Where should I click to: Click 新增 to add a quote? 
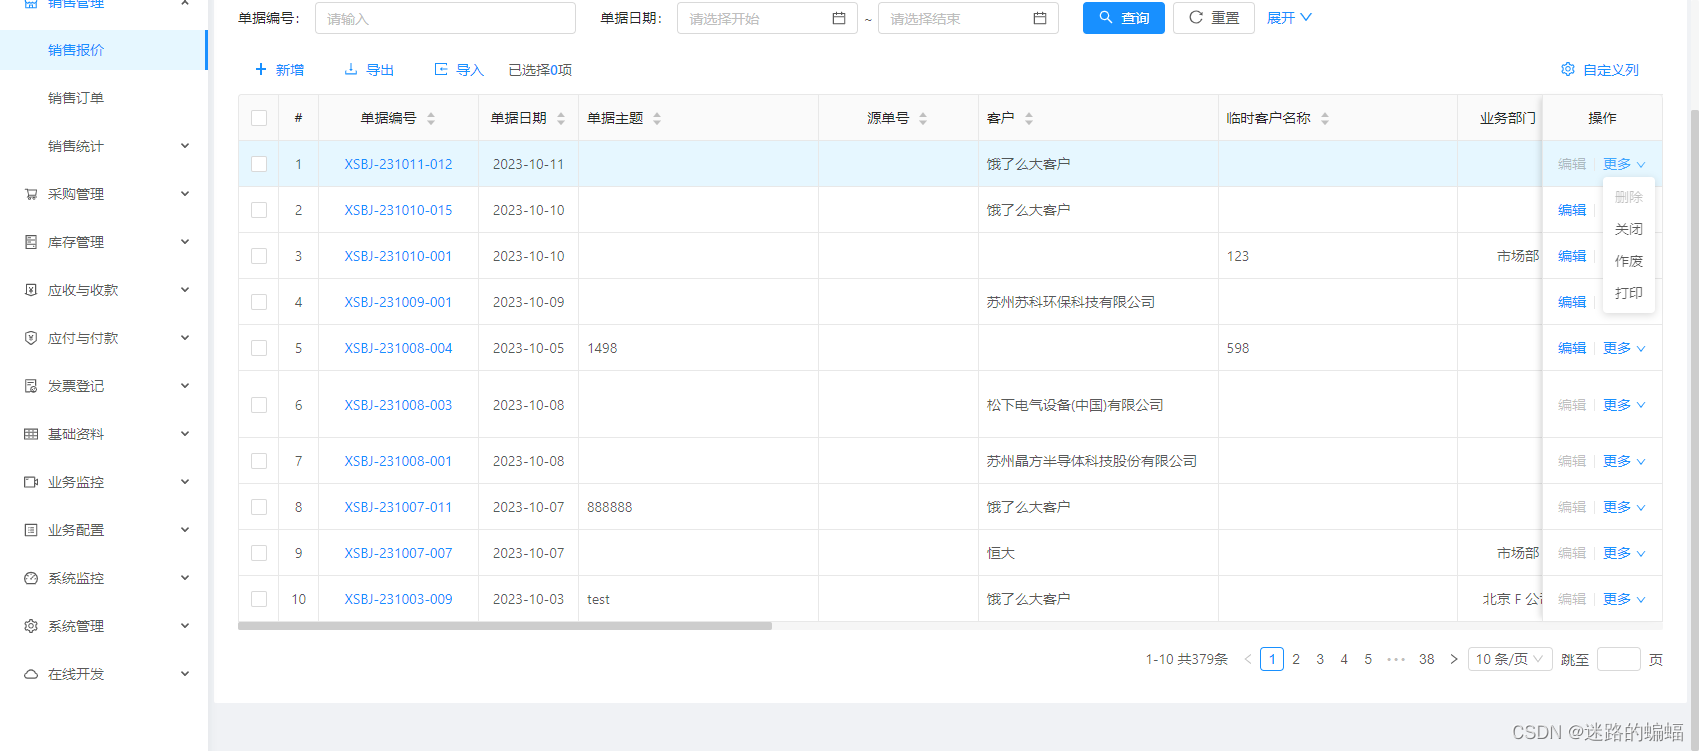point(279,70)
